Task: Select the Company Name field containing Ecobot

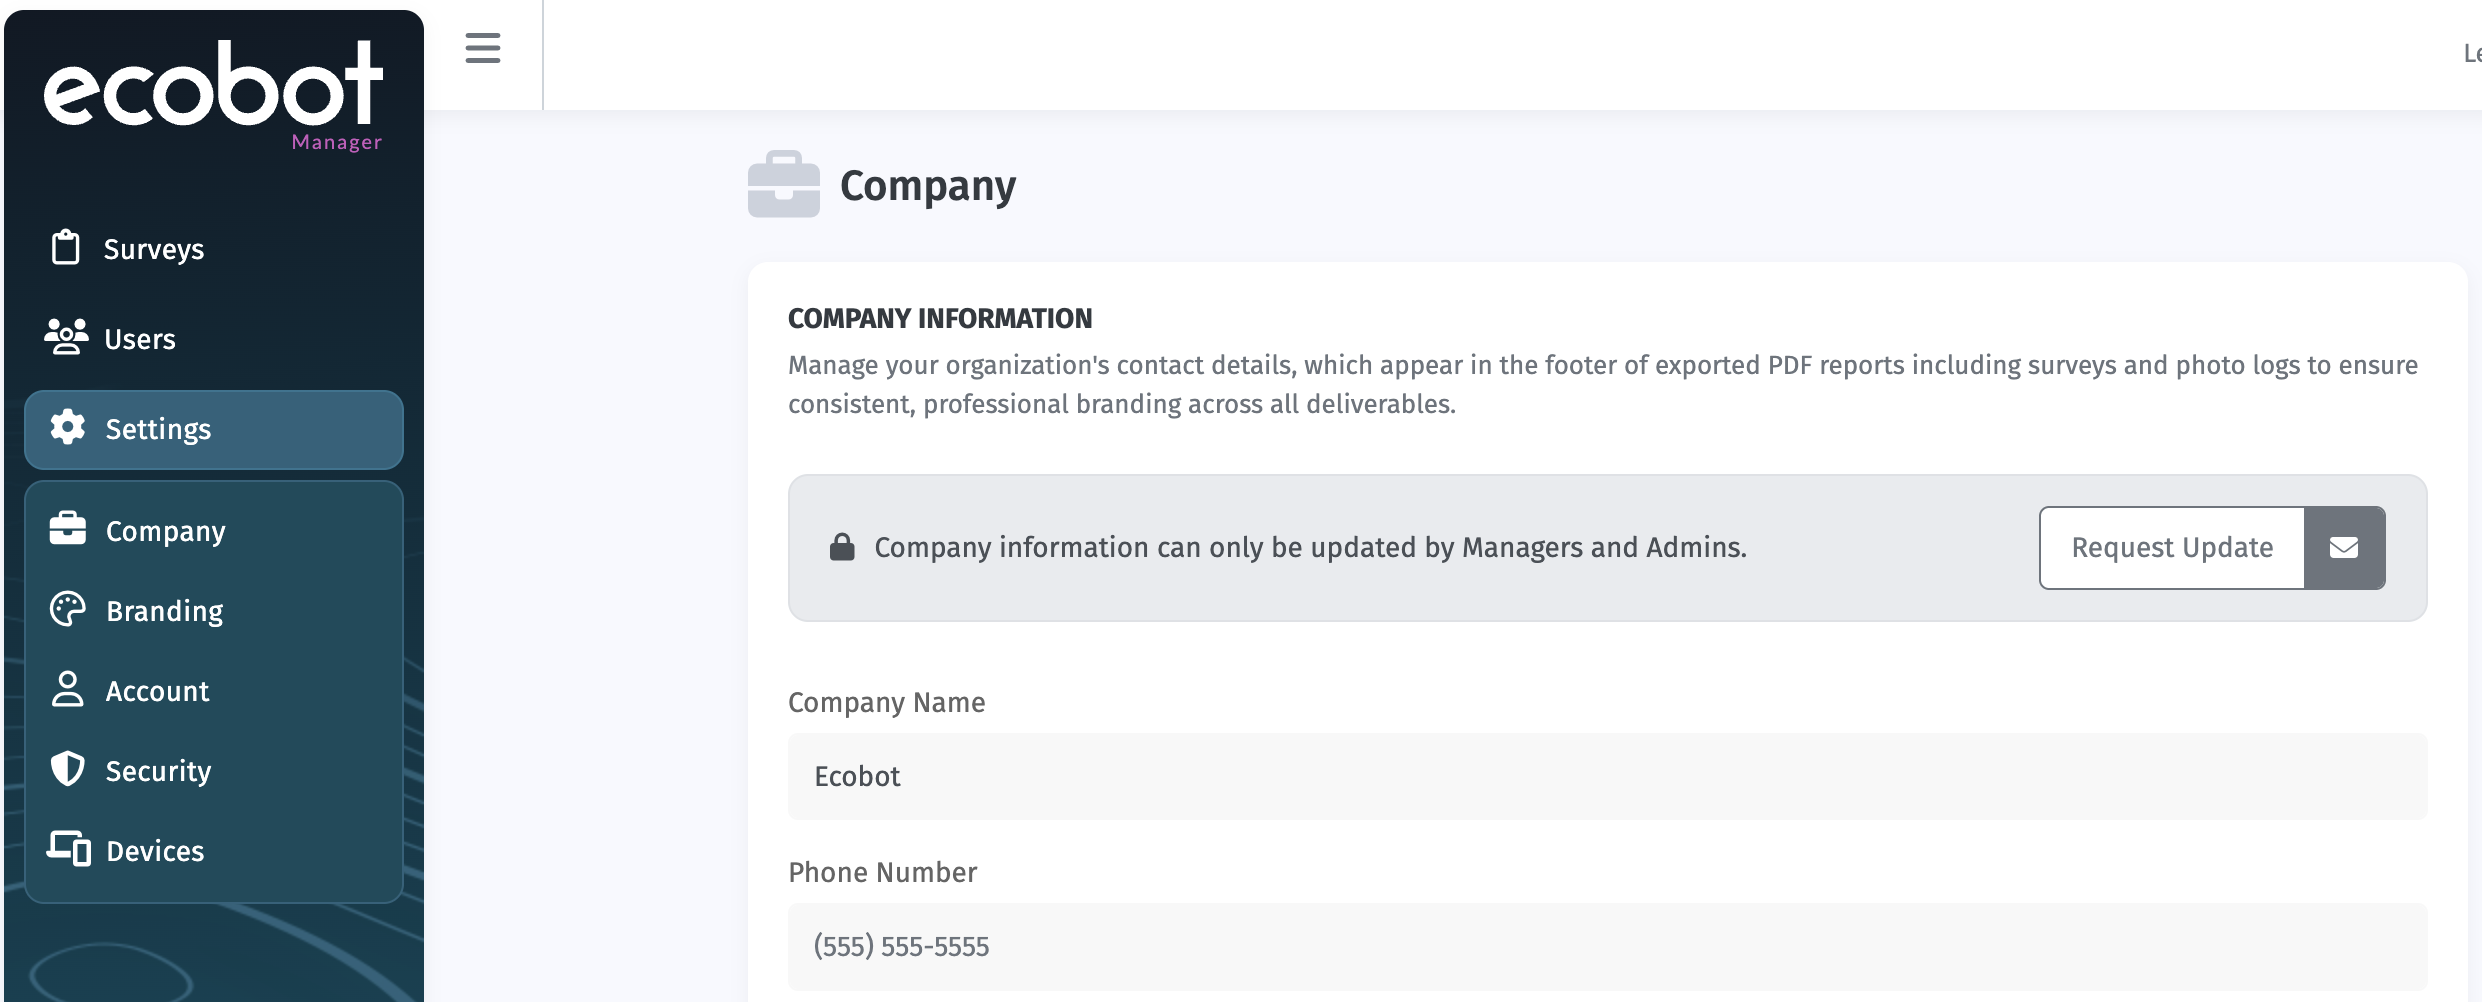Action: click(1607, 777)
